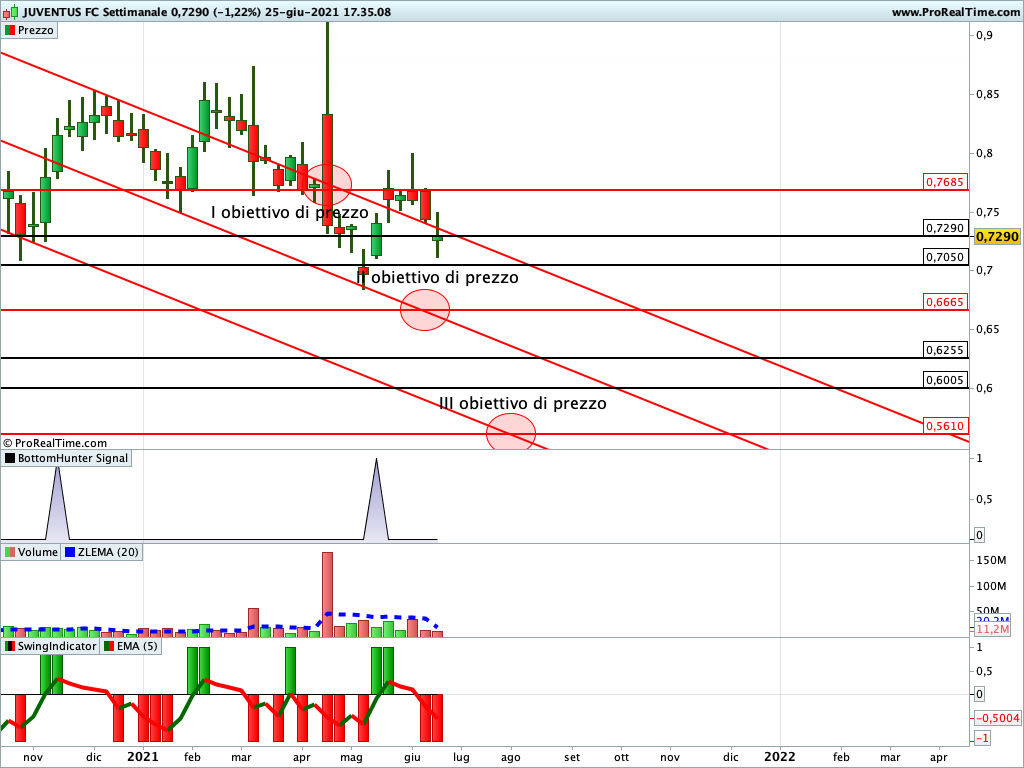
Task: Open the ZLEMA (20) indicator label
Action: coord(102,552)
